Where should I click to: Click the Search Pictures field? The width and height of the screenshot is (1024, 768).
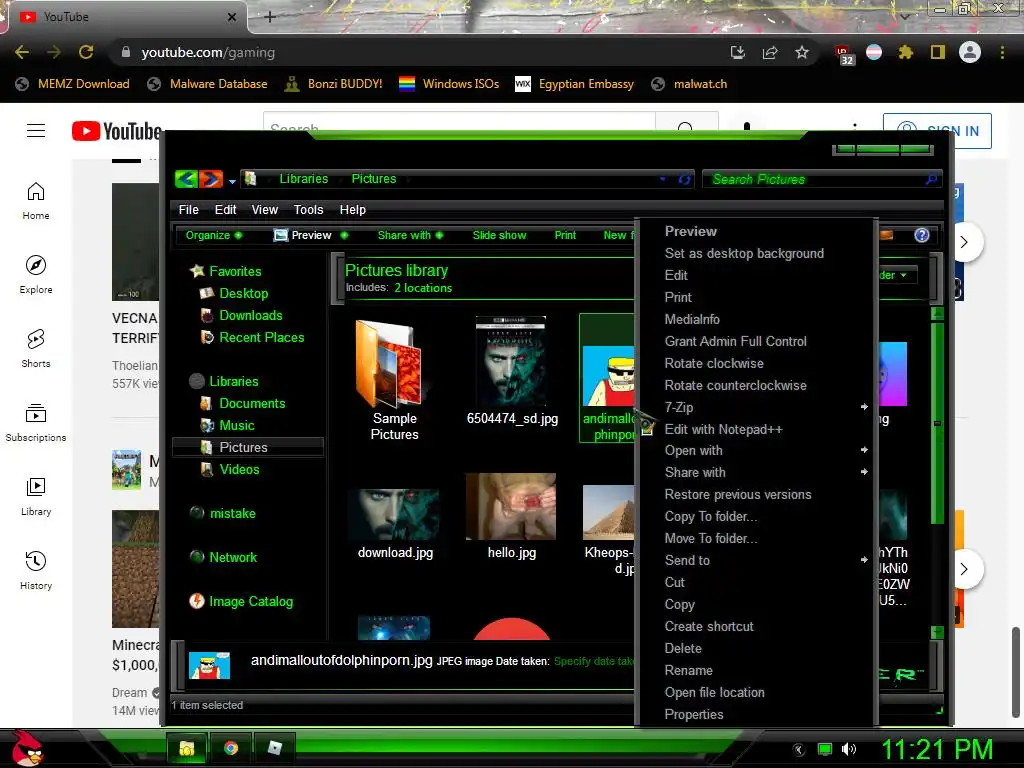pos(821,179)
